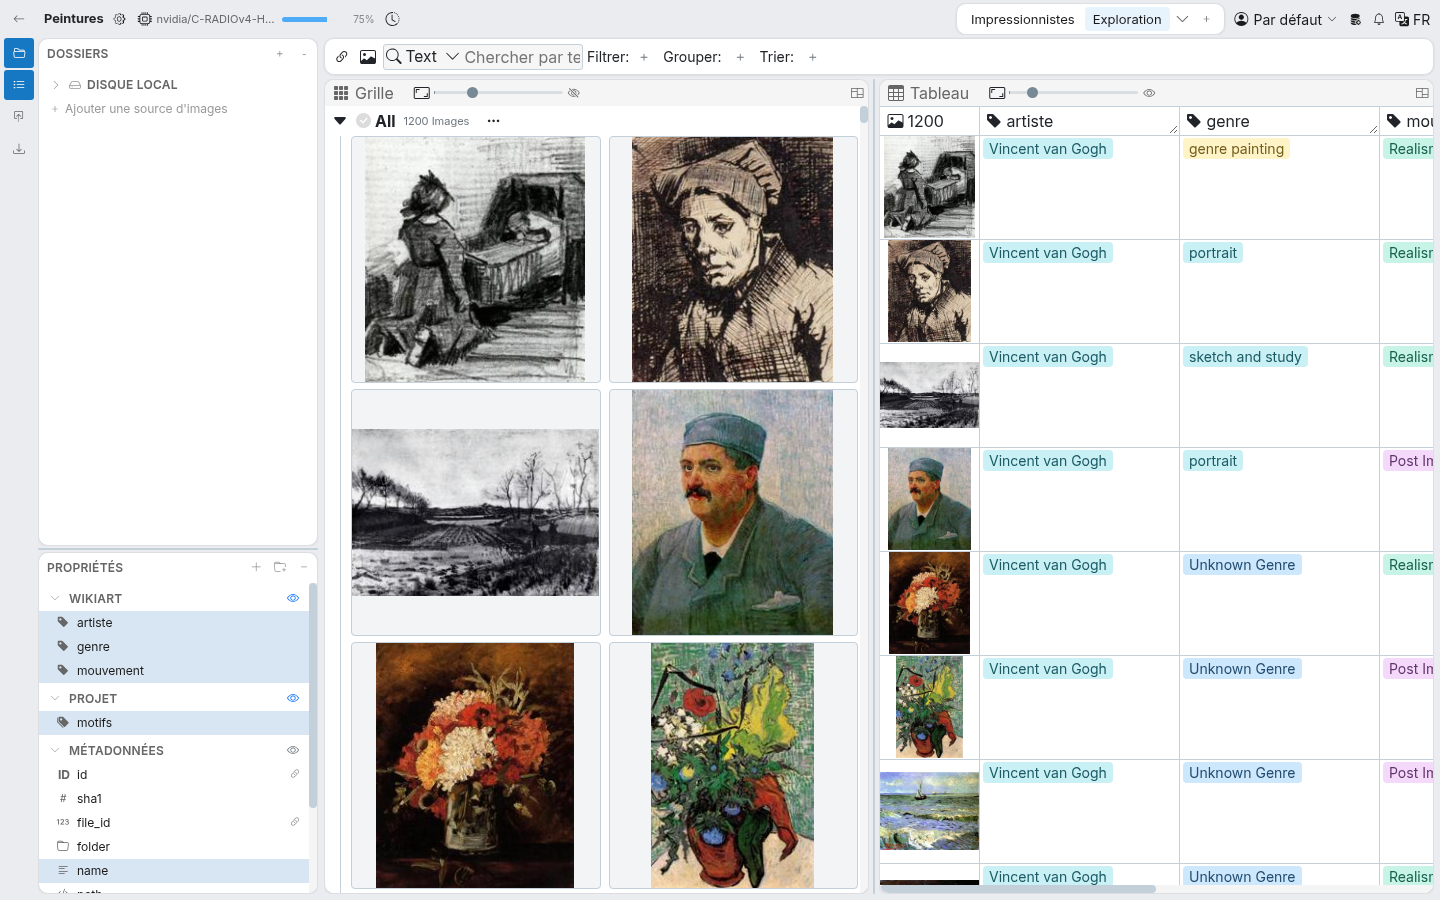
Task: Toggle PROJET group visibility eye
Action: [293, 698]
